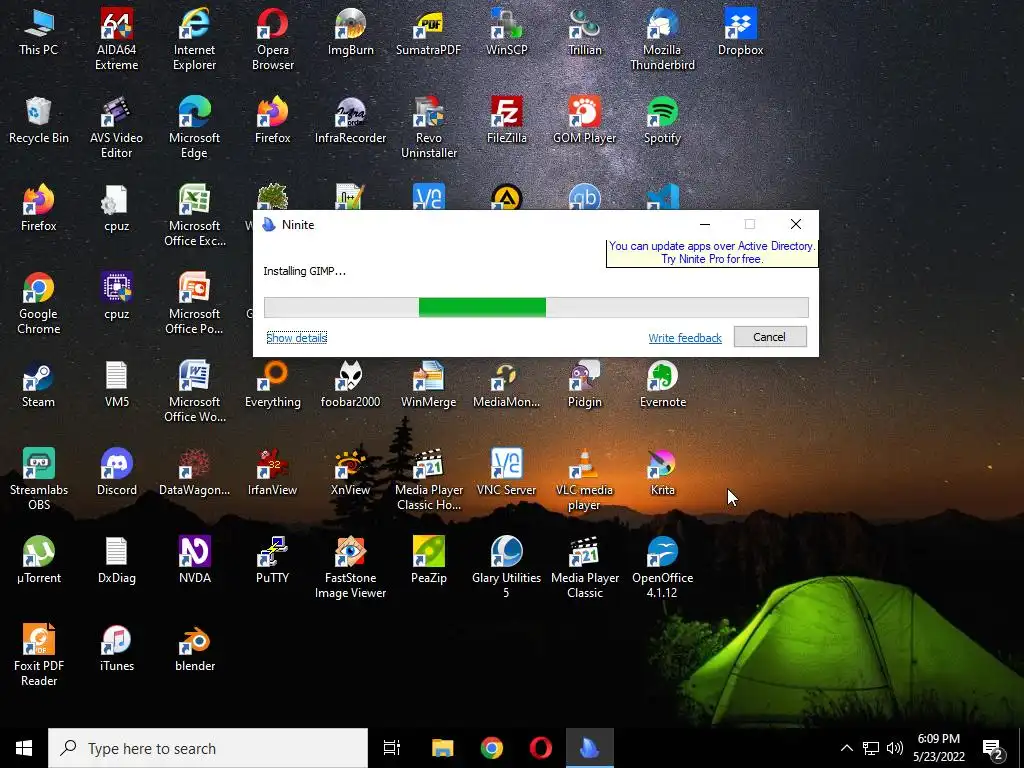The image size is (1024, 768).
Task: Select the Trillian desktop shortcut
Action: 584,32
